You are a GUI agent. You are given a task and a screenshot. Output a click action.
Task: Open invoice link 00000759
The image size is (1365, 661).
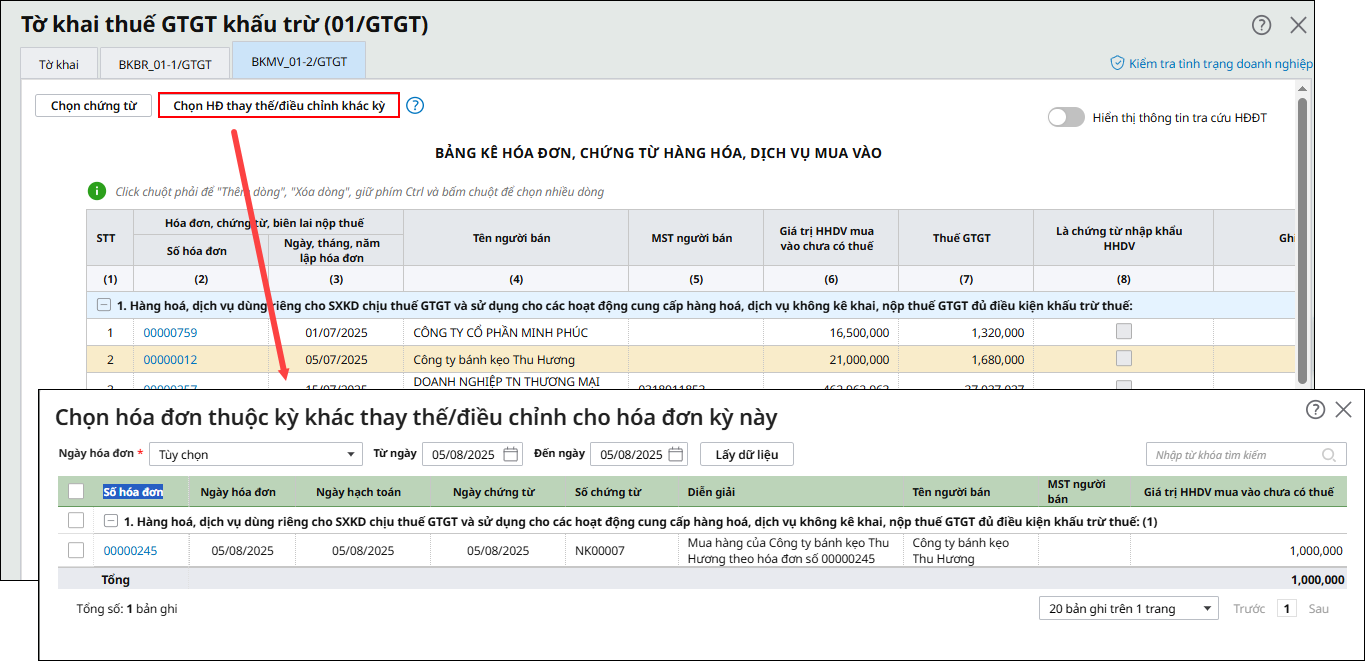(170, 333)
